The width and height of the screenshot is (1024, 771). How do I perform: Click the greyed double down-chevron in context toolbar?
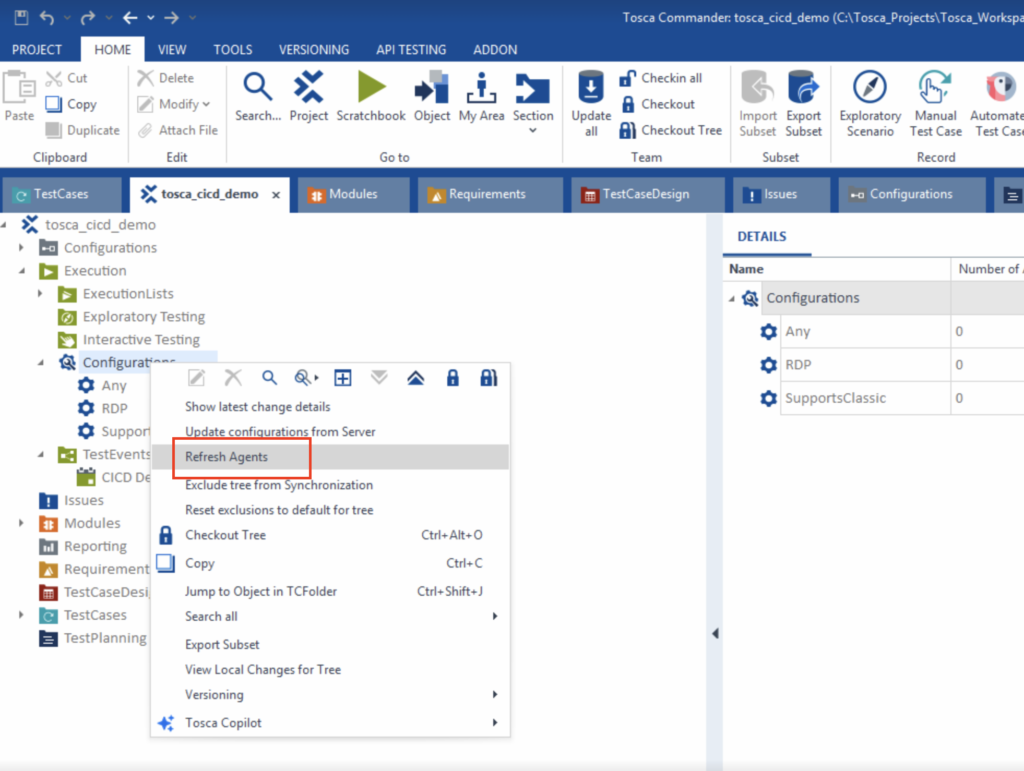[379, 377]
